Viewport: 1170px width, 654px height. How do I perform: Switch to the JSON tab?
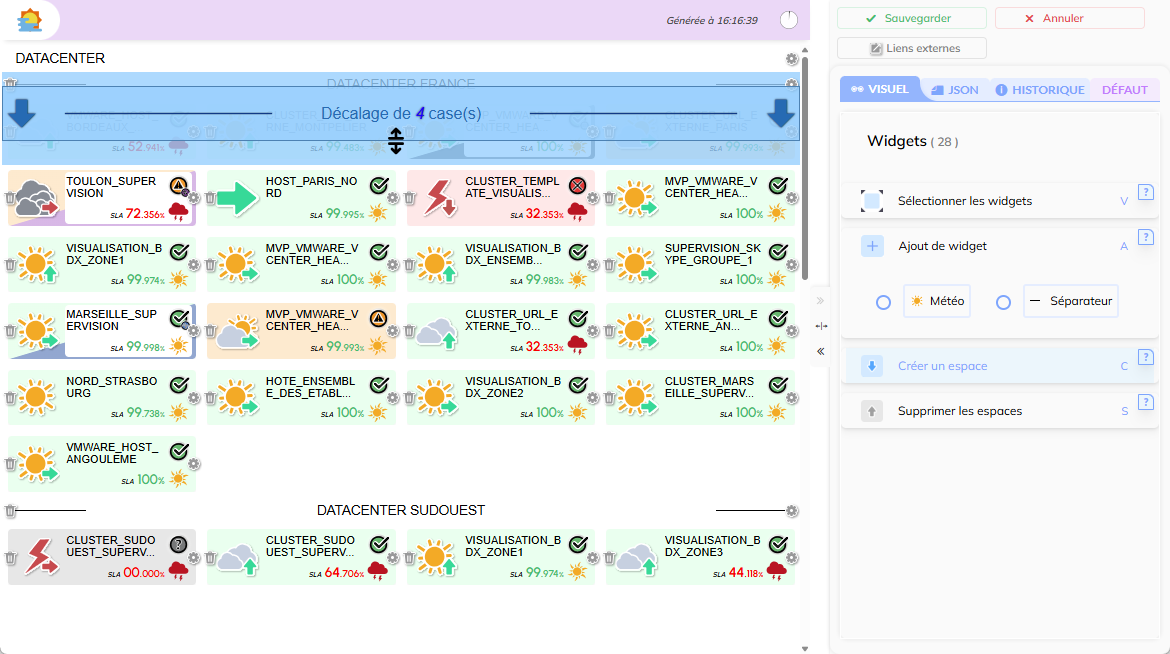tap(954, 90)
